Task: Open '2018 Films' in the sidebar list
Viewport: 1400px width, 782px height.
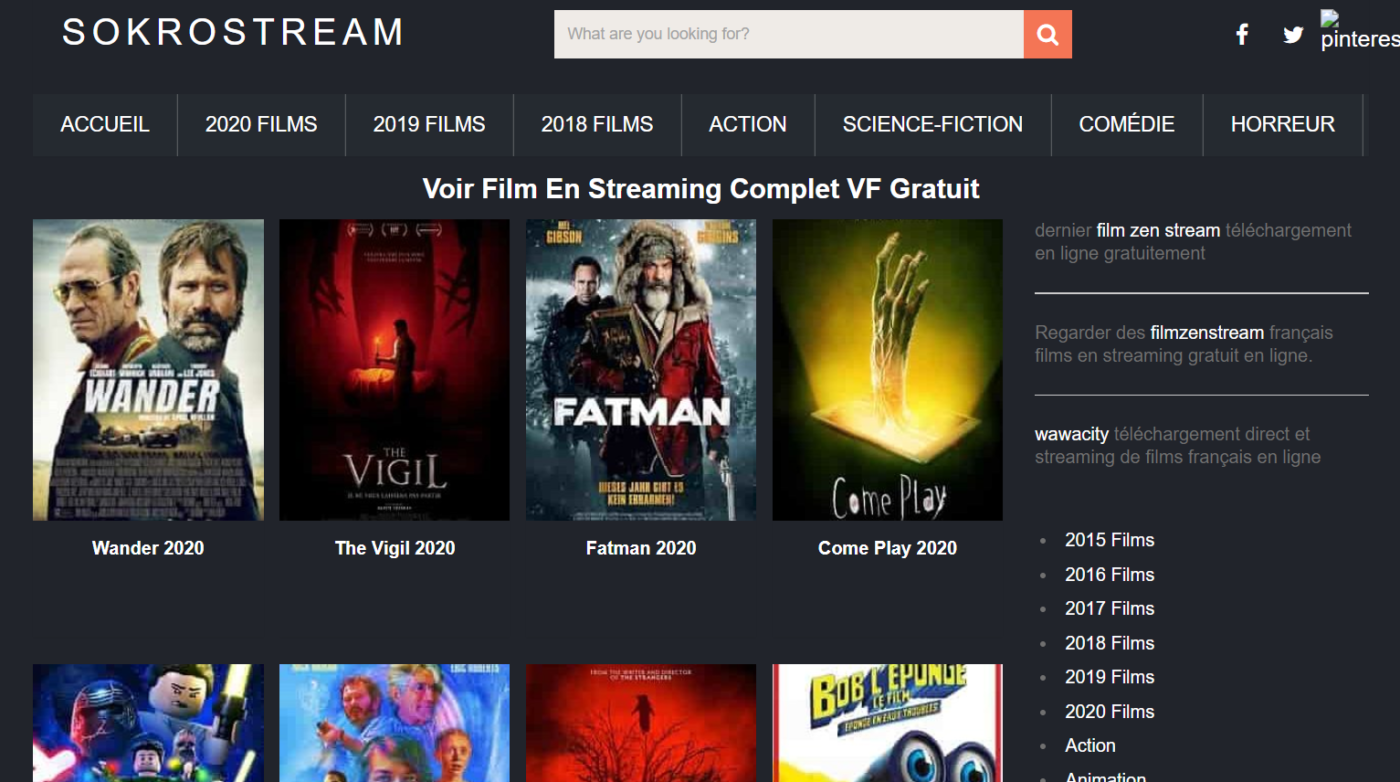Action: 1110,643
